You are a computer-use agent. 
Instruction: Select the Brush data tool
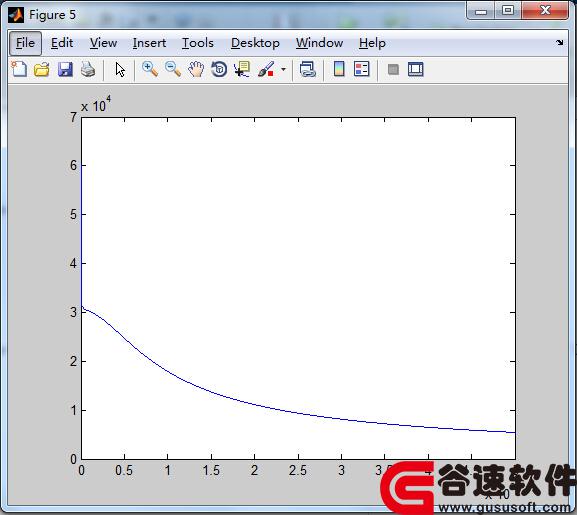(x=266, y=69)
